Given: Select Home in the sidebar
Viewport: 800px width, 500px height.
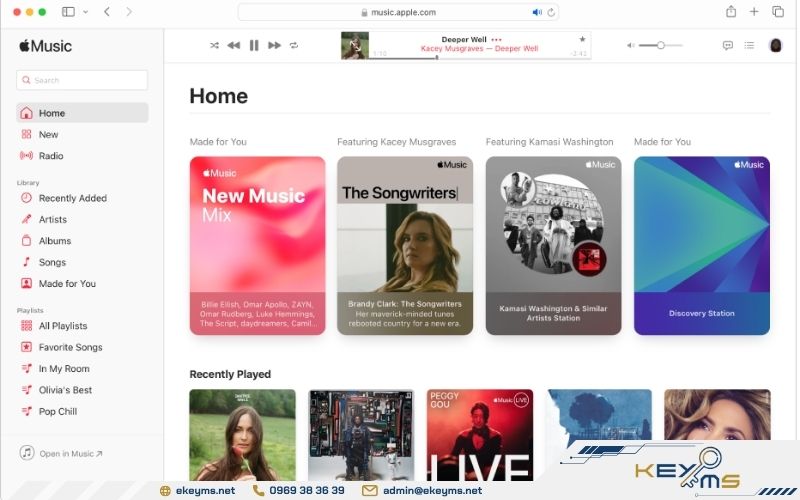Looking at the screenshot, I should 82,113.
